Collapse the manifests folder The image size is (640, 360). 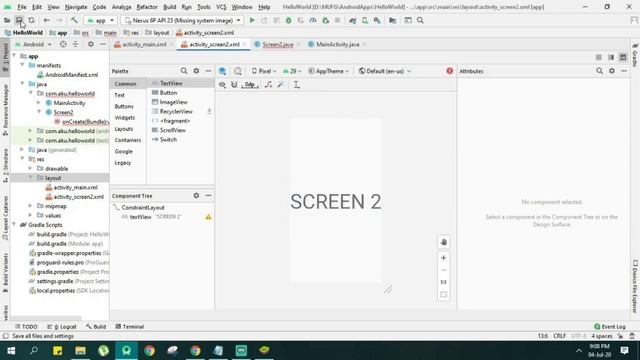click(x=22, y=65)
